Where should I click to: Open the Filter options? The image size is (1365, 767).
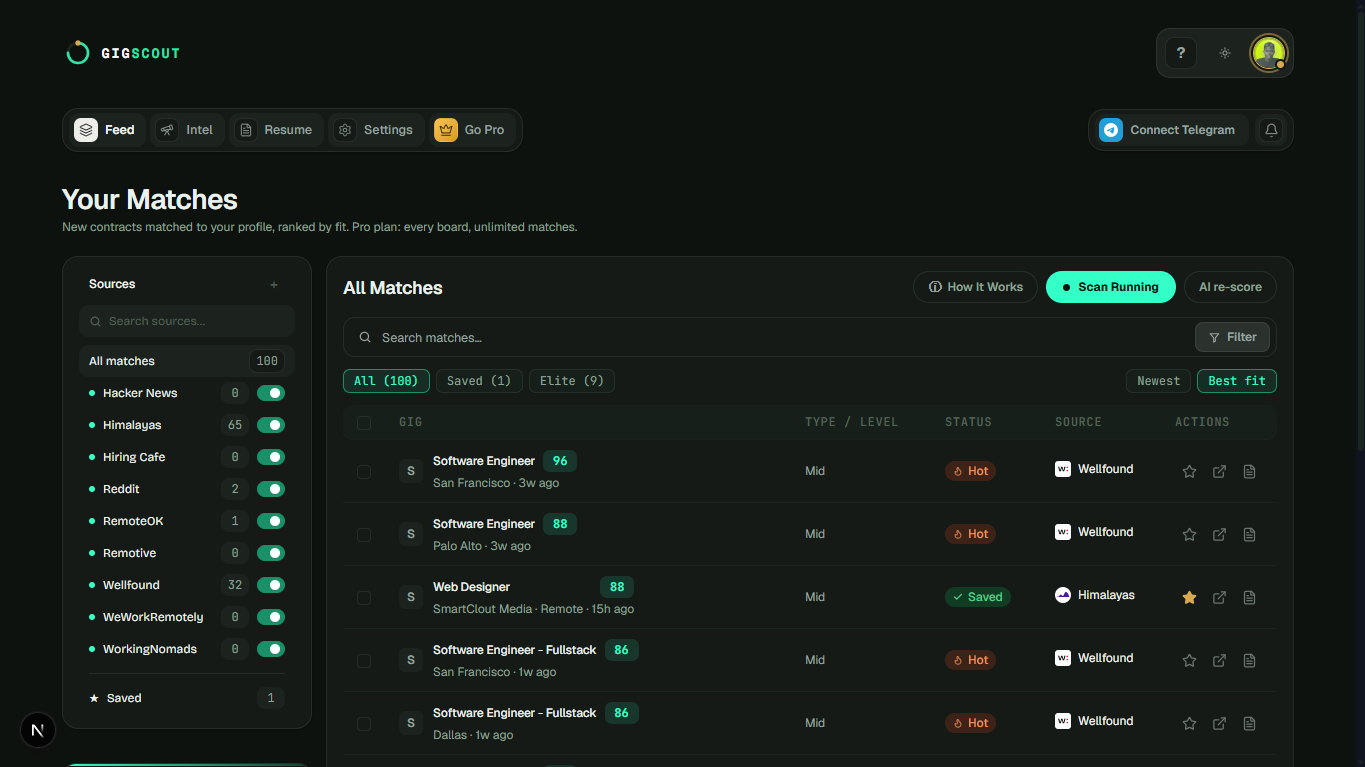click(1232, 337)
